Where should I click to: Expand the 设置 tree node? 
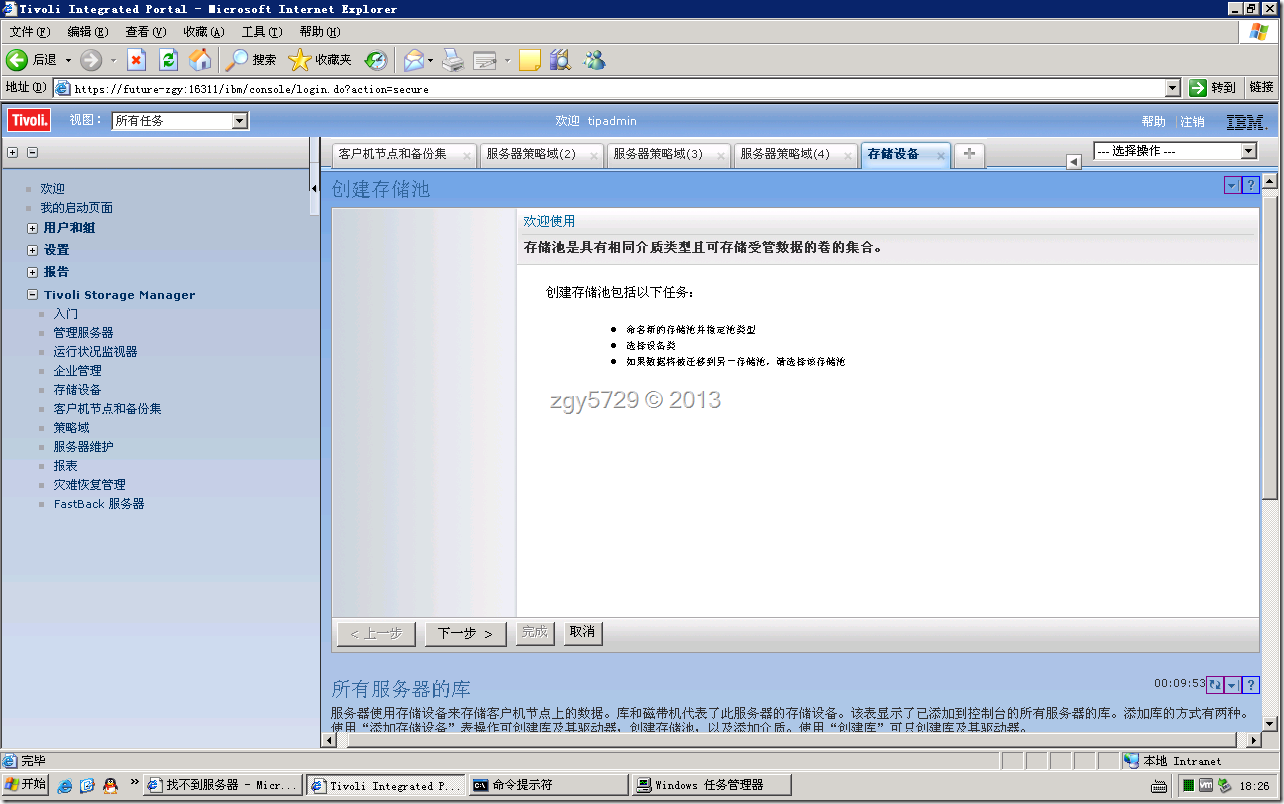pyautogui.click(x=33, y=250)
